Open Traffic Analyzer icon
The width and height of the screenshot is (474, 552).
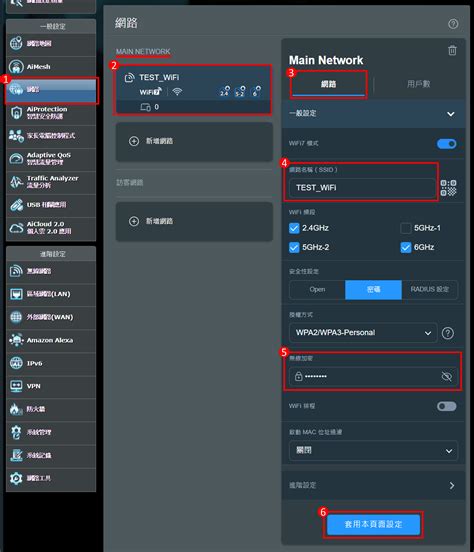[x=16, y=182]
